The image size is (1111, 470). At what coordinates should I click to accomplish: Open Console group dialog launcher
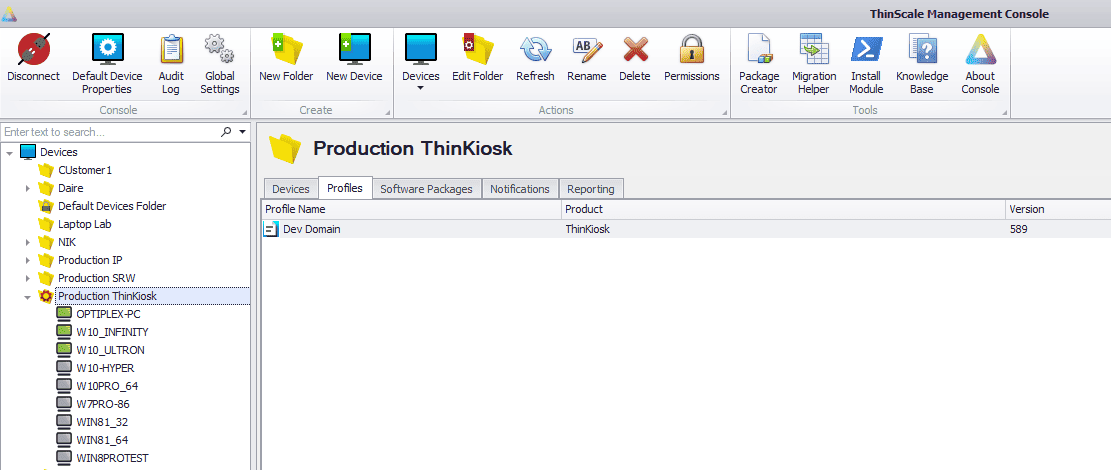tap(245, 113)
